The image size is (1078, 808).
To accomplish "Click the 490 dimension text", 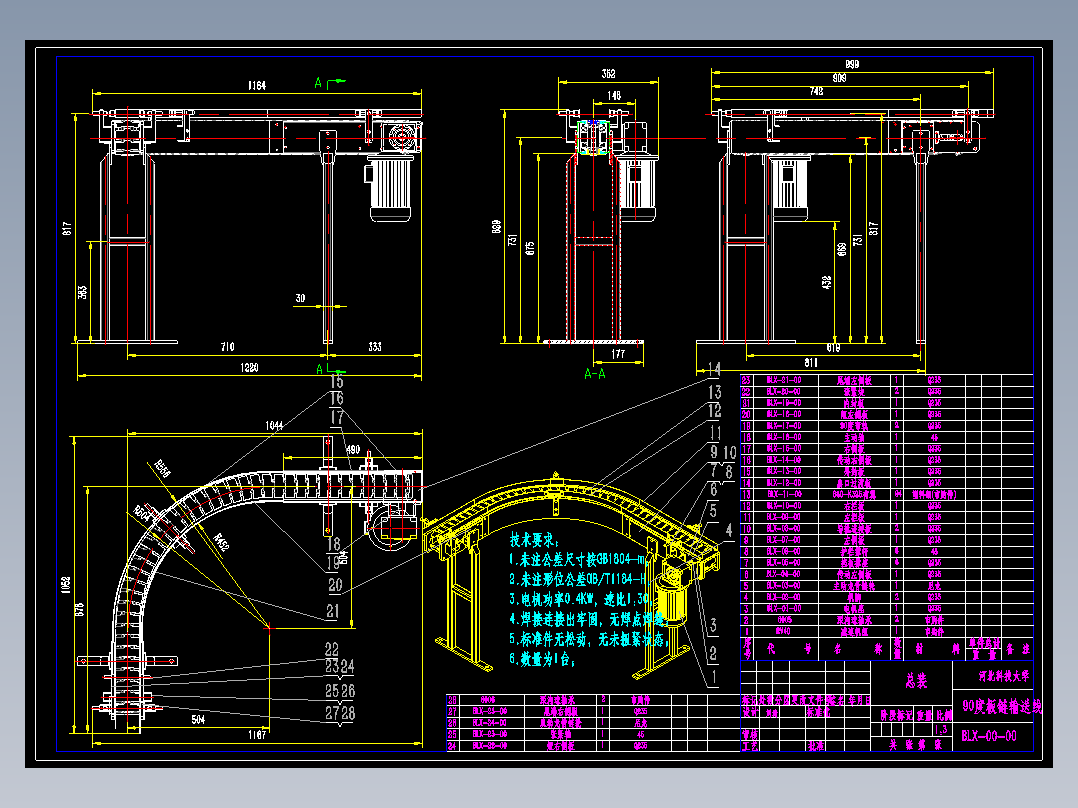I will (353, 449).
